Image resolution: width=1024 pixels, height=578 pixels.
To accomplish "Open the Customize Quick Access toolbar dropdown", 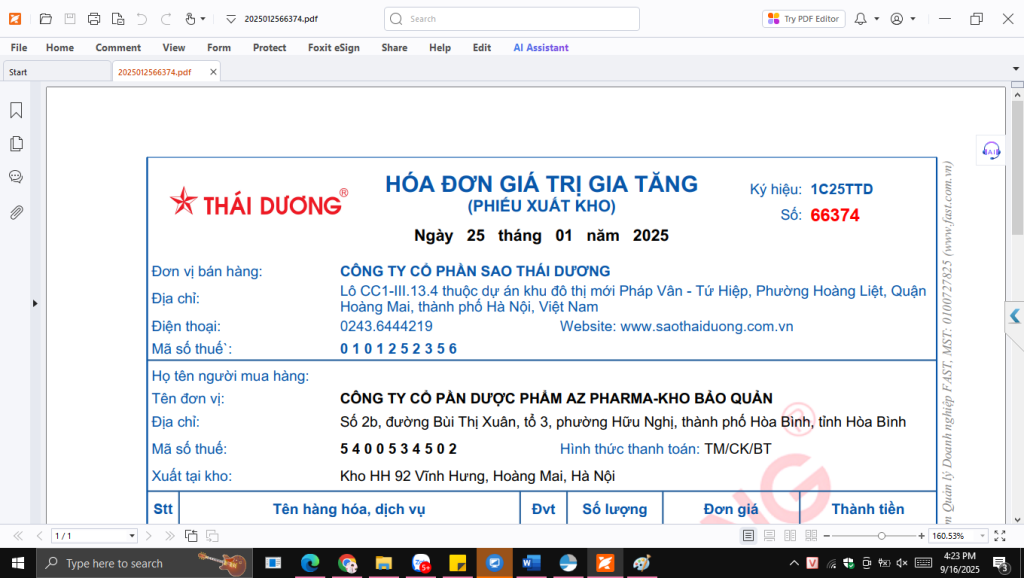I will point(231,19).
